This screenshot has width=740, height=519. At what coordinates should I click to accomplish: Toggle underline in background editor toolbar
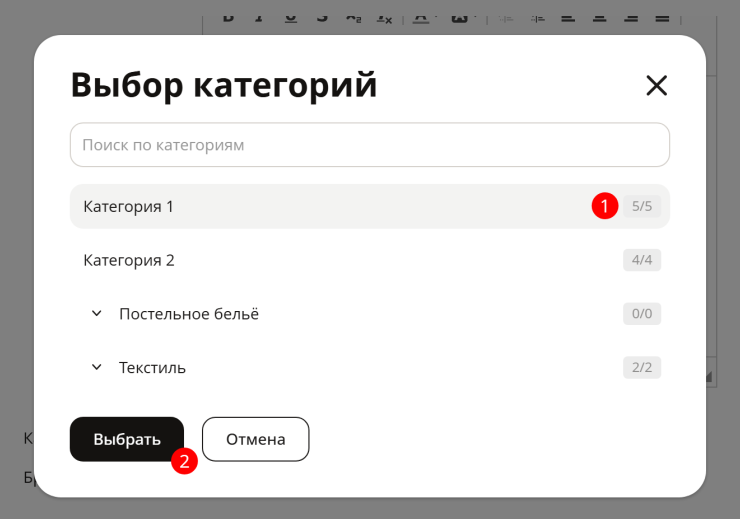click(x=291, y=18)
